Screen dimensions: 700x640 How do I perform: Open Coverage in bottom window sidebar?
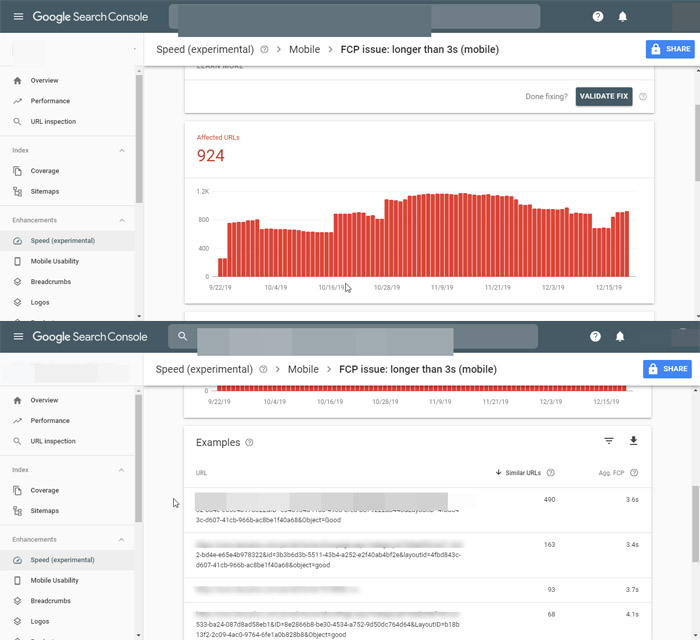point(67,490)
